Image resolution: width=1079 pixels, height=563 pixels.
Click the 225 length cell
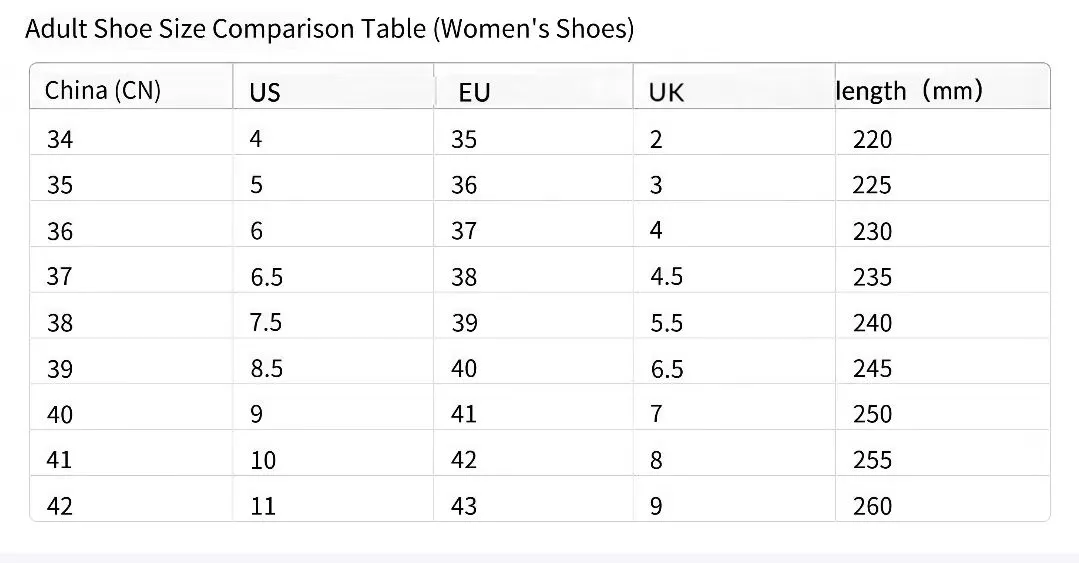click(x=872, y=186)
